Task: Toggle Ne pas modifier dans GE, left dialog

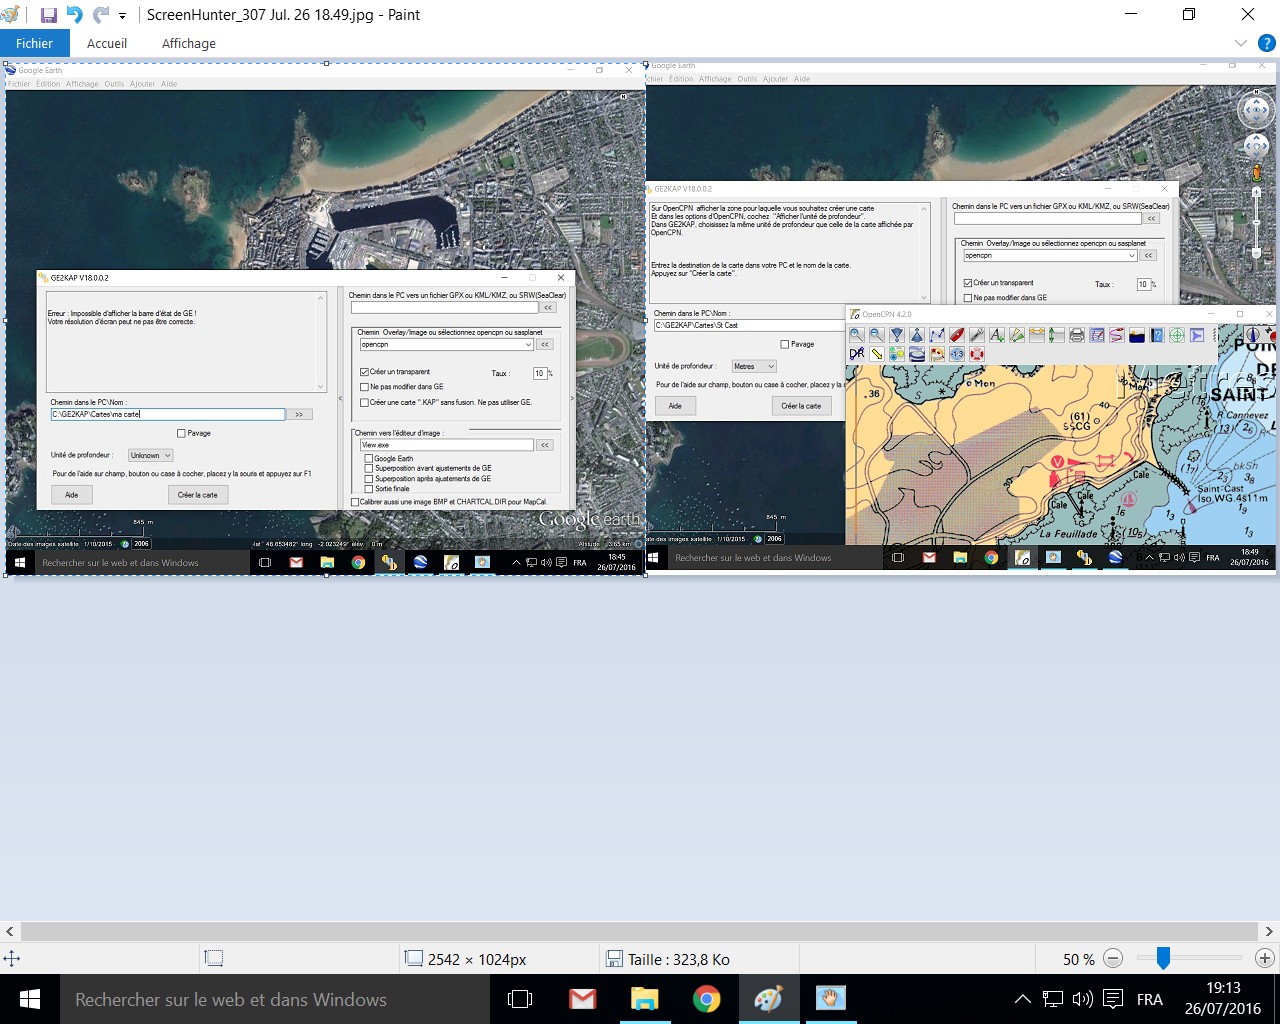Action: 365,387
